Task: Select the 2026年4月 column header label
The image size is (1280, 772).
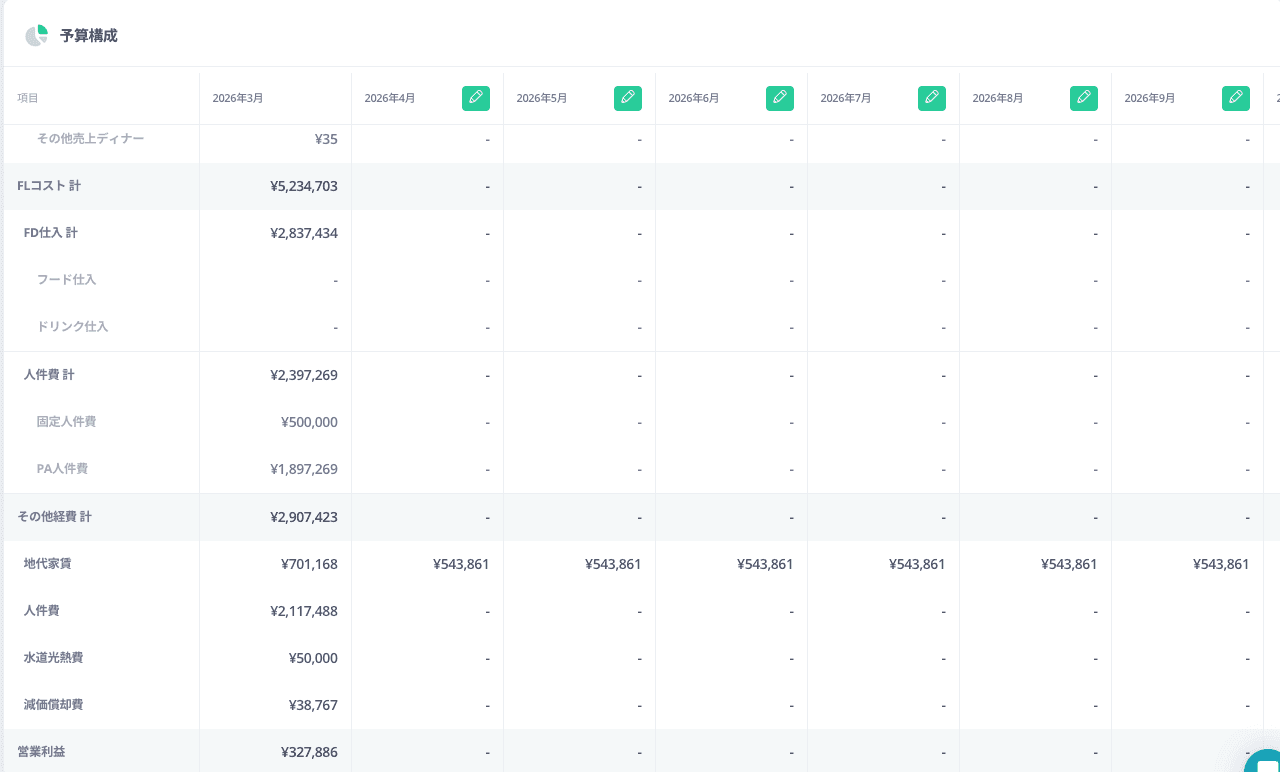Action: (390, 98)
